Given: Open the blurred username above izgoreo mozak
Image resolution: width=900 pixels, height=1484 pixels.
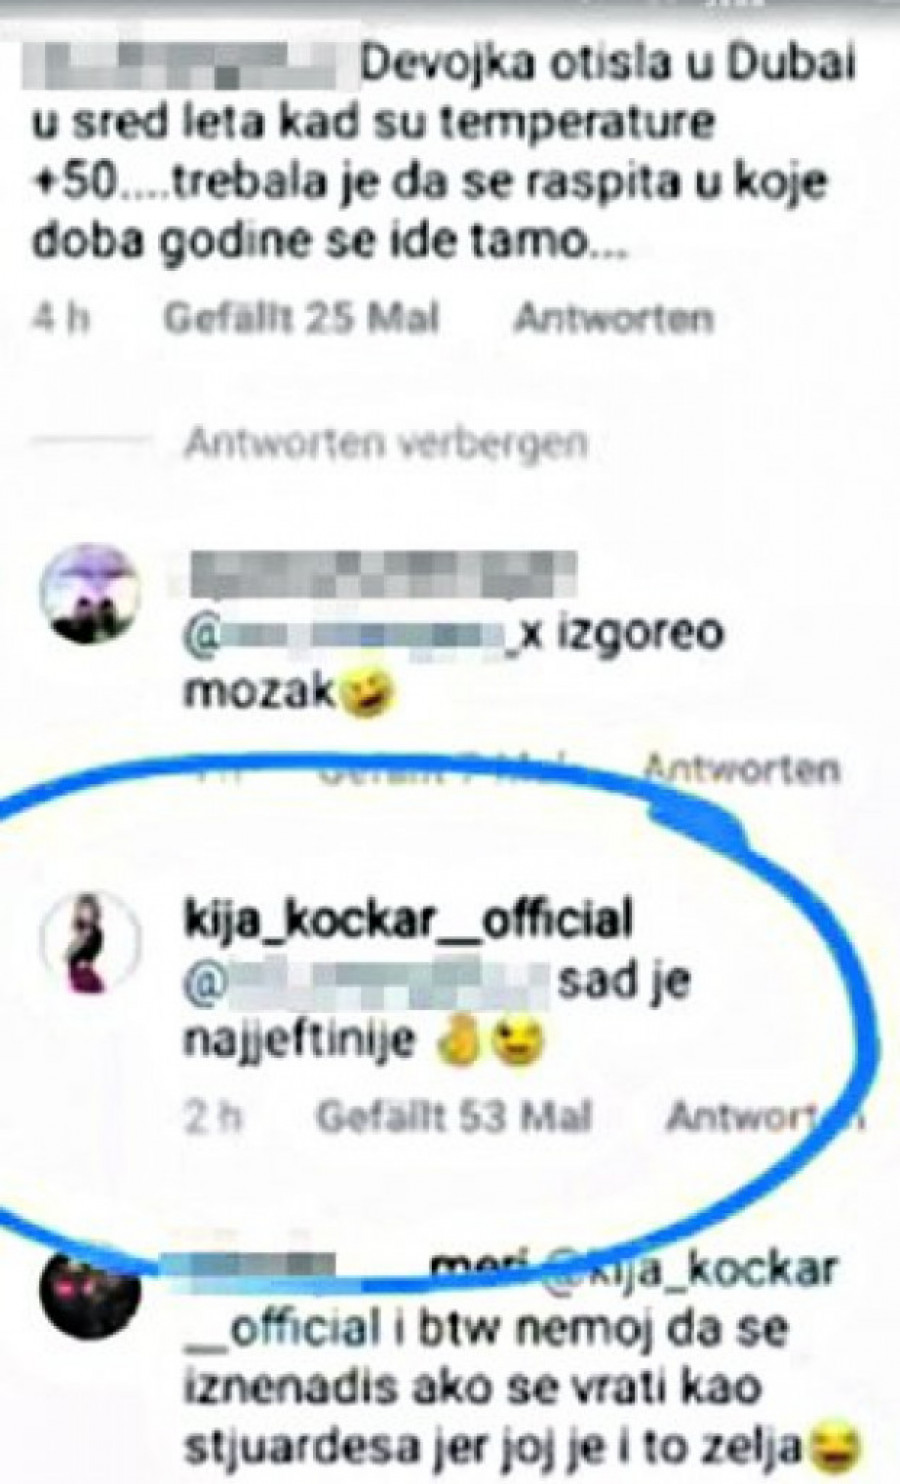Looking at the screenshot, I should coord(380,571).
